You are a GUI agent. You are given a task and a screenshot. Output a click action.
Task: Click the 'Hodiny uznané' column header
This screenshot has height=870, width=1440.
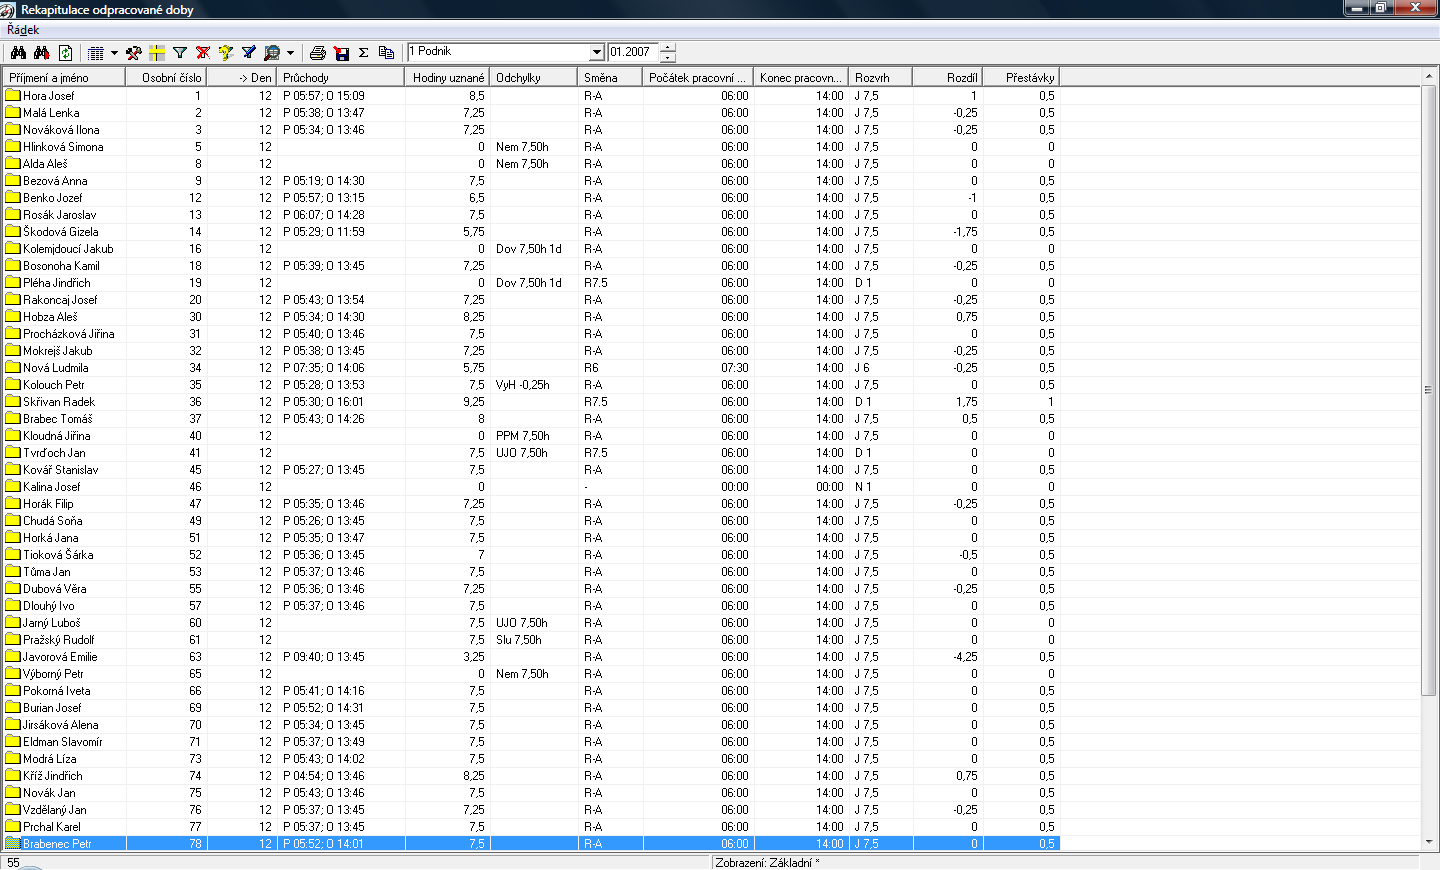click(448, 77)
